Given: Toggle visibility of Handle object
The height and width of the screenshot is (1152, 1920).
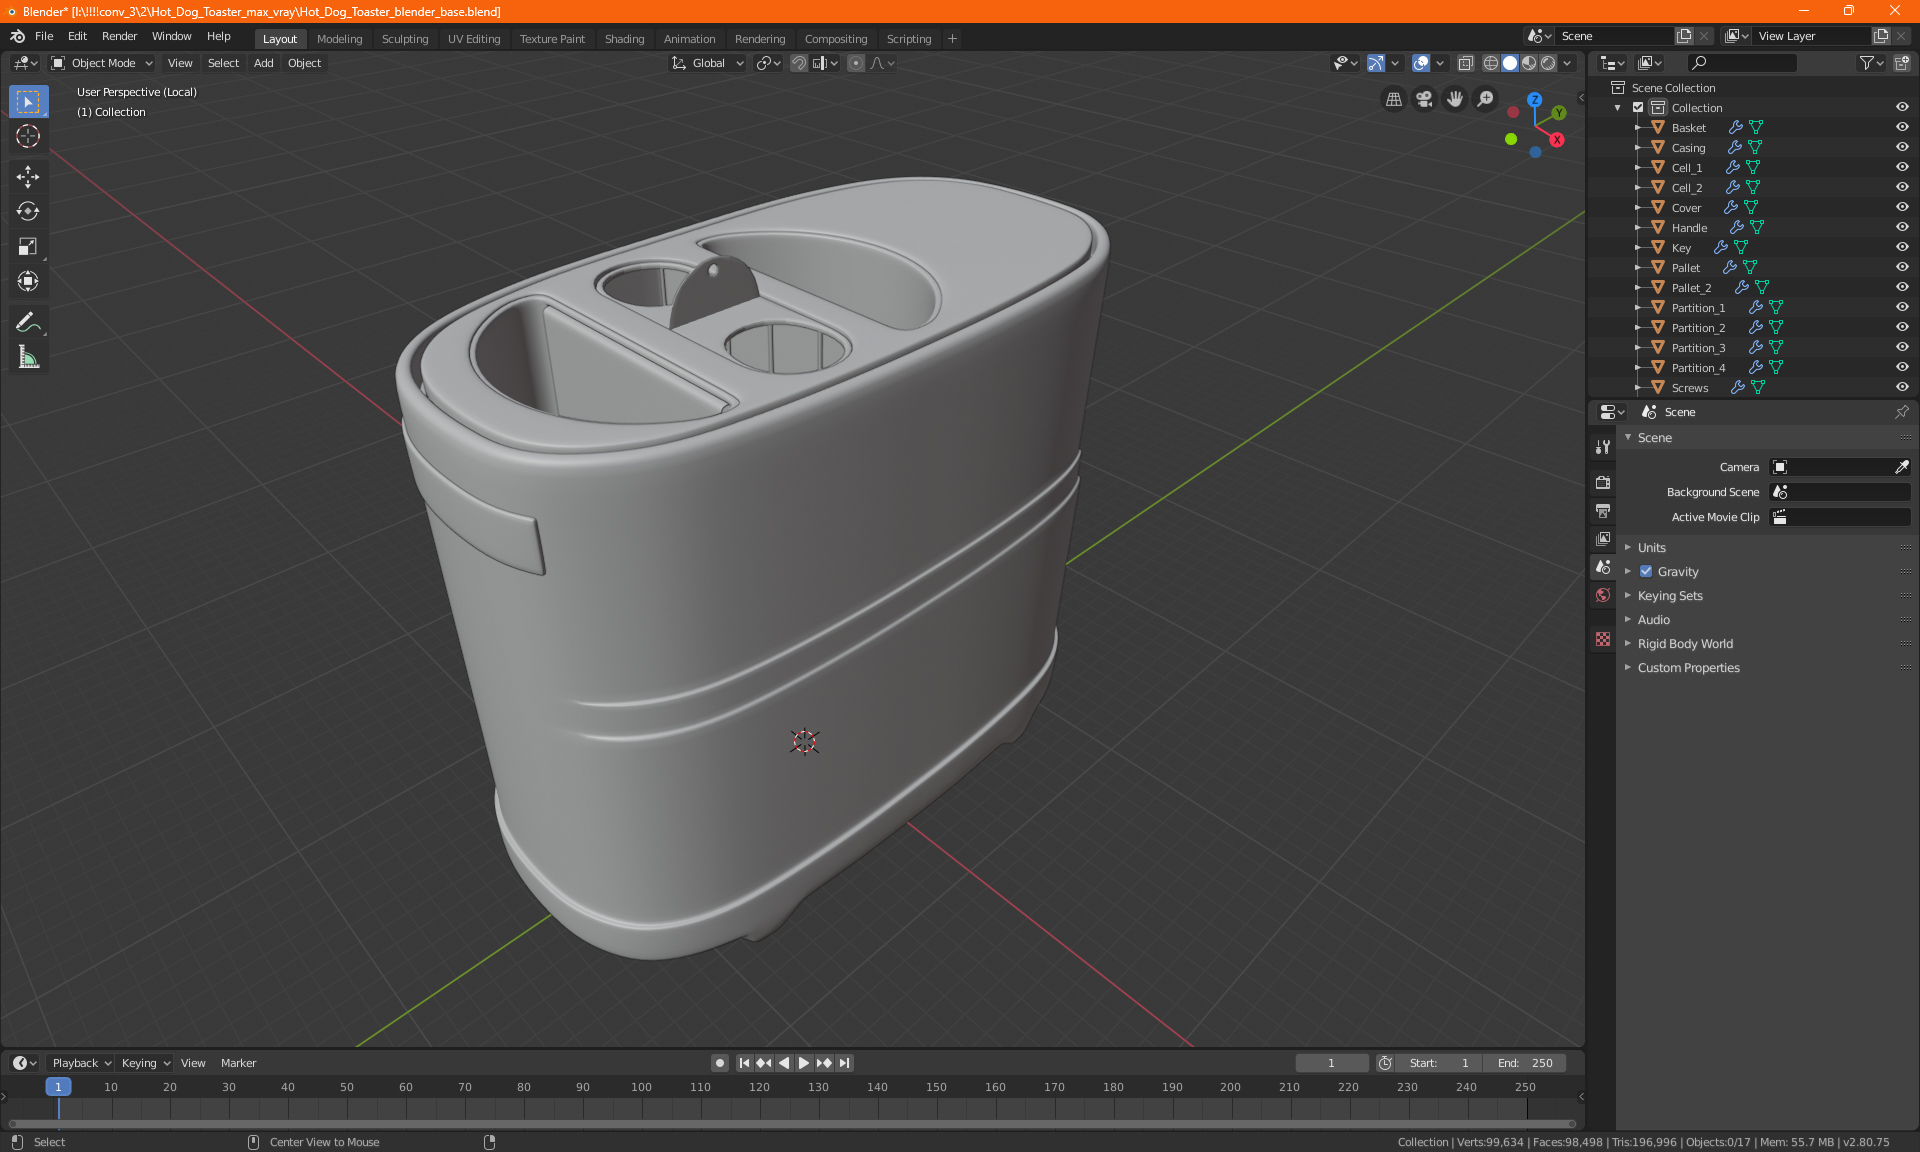Looking at the screenshot, I should (x=1901, y=227).
